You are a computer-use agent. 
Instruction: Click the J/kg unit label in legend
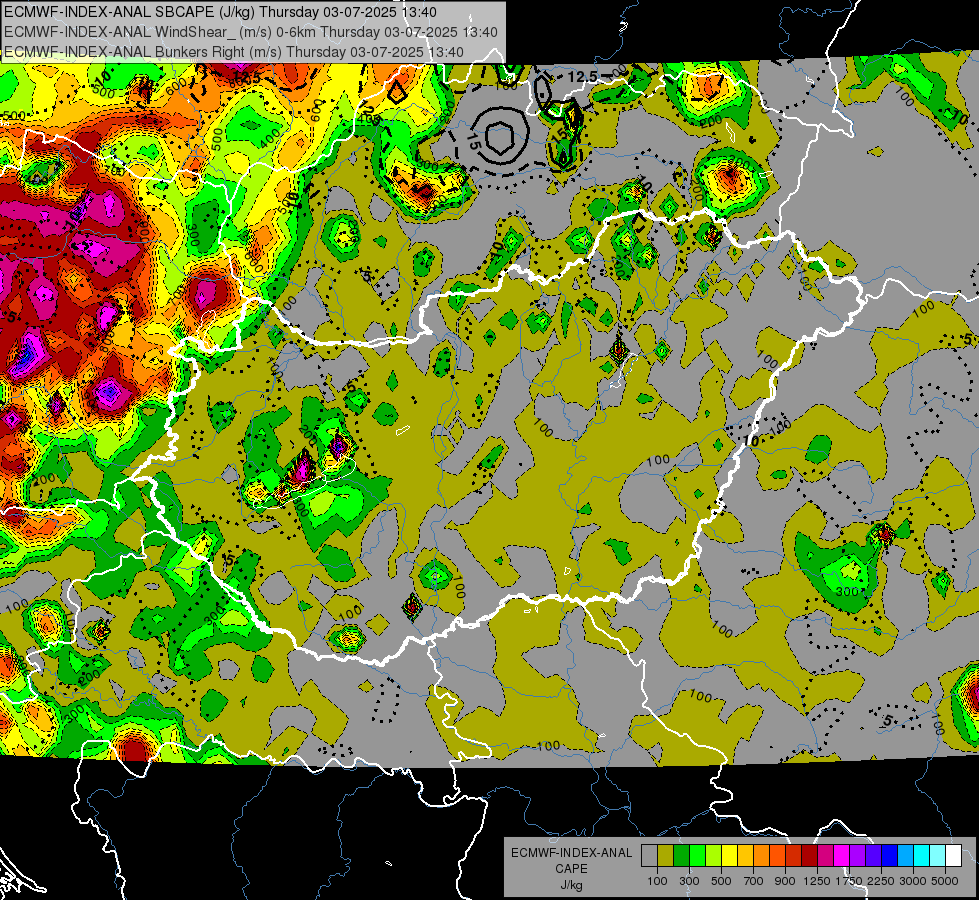pos(571,885)
